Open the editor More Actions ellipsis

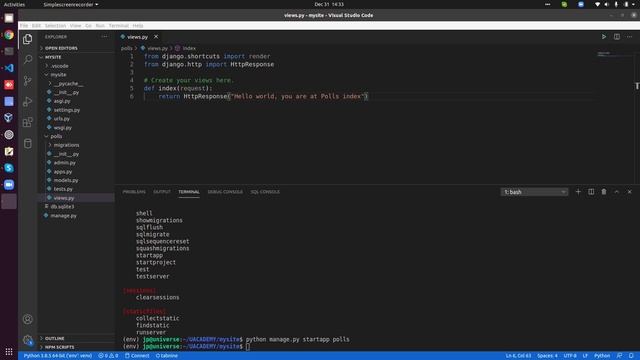pos(629,37)
